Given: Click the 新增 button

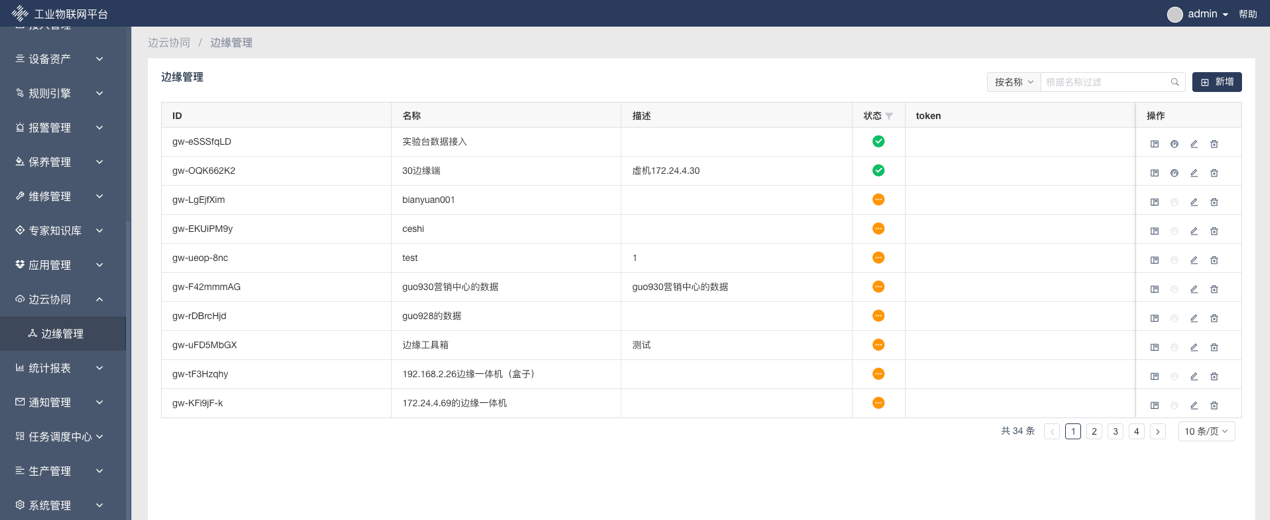Looking at the screenshot, I should (1216, 82).
